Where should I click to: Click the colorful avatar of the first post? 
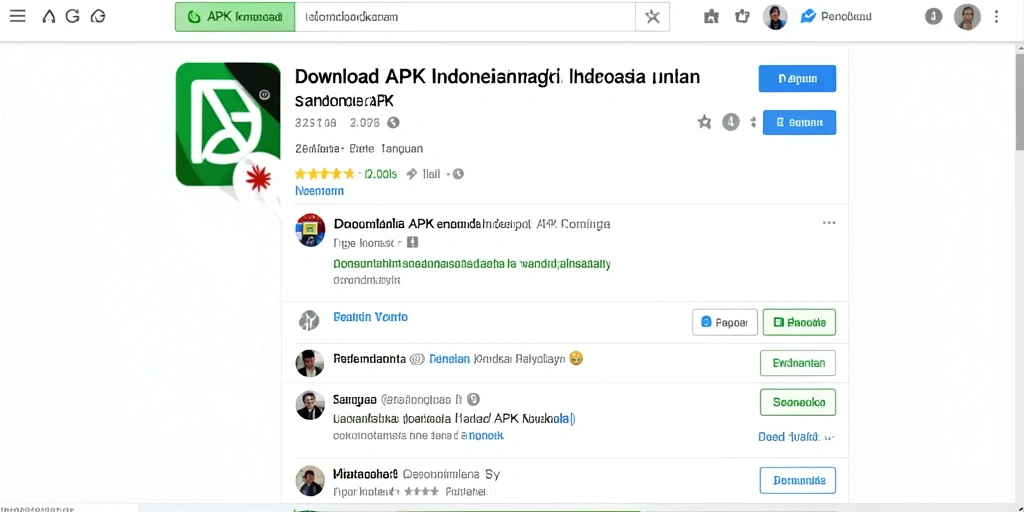[x=310, y=230]
